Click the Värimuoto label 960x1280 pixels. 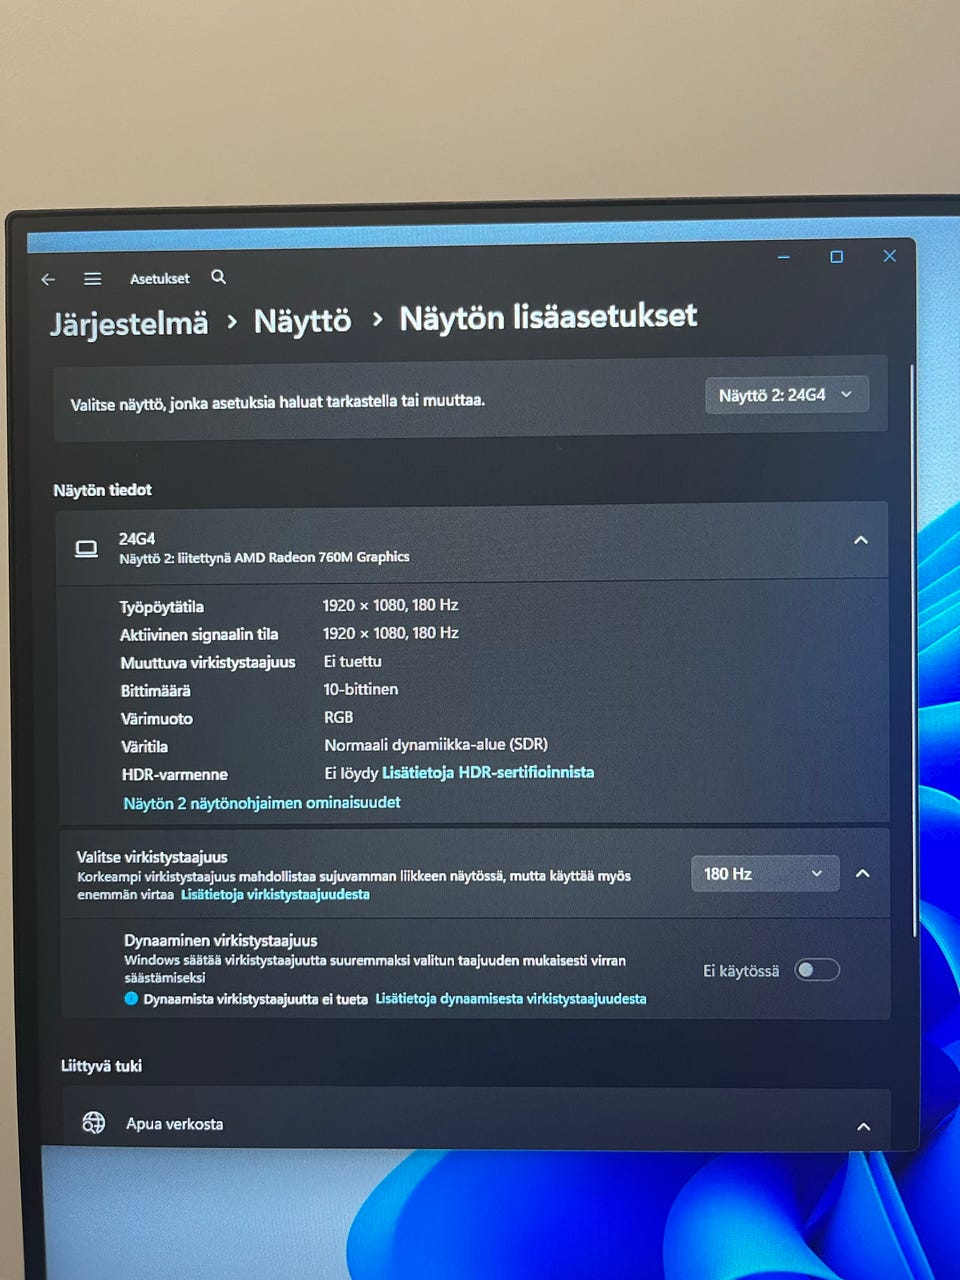pyautogui.click(x=157, y=718)
